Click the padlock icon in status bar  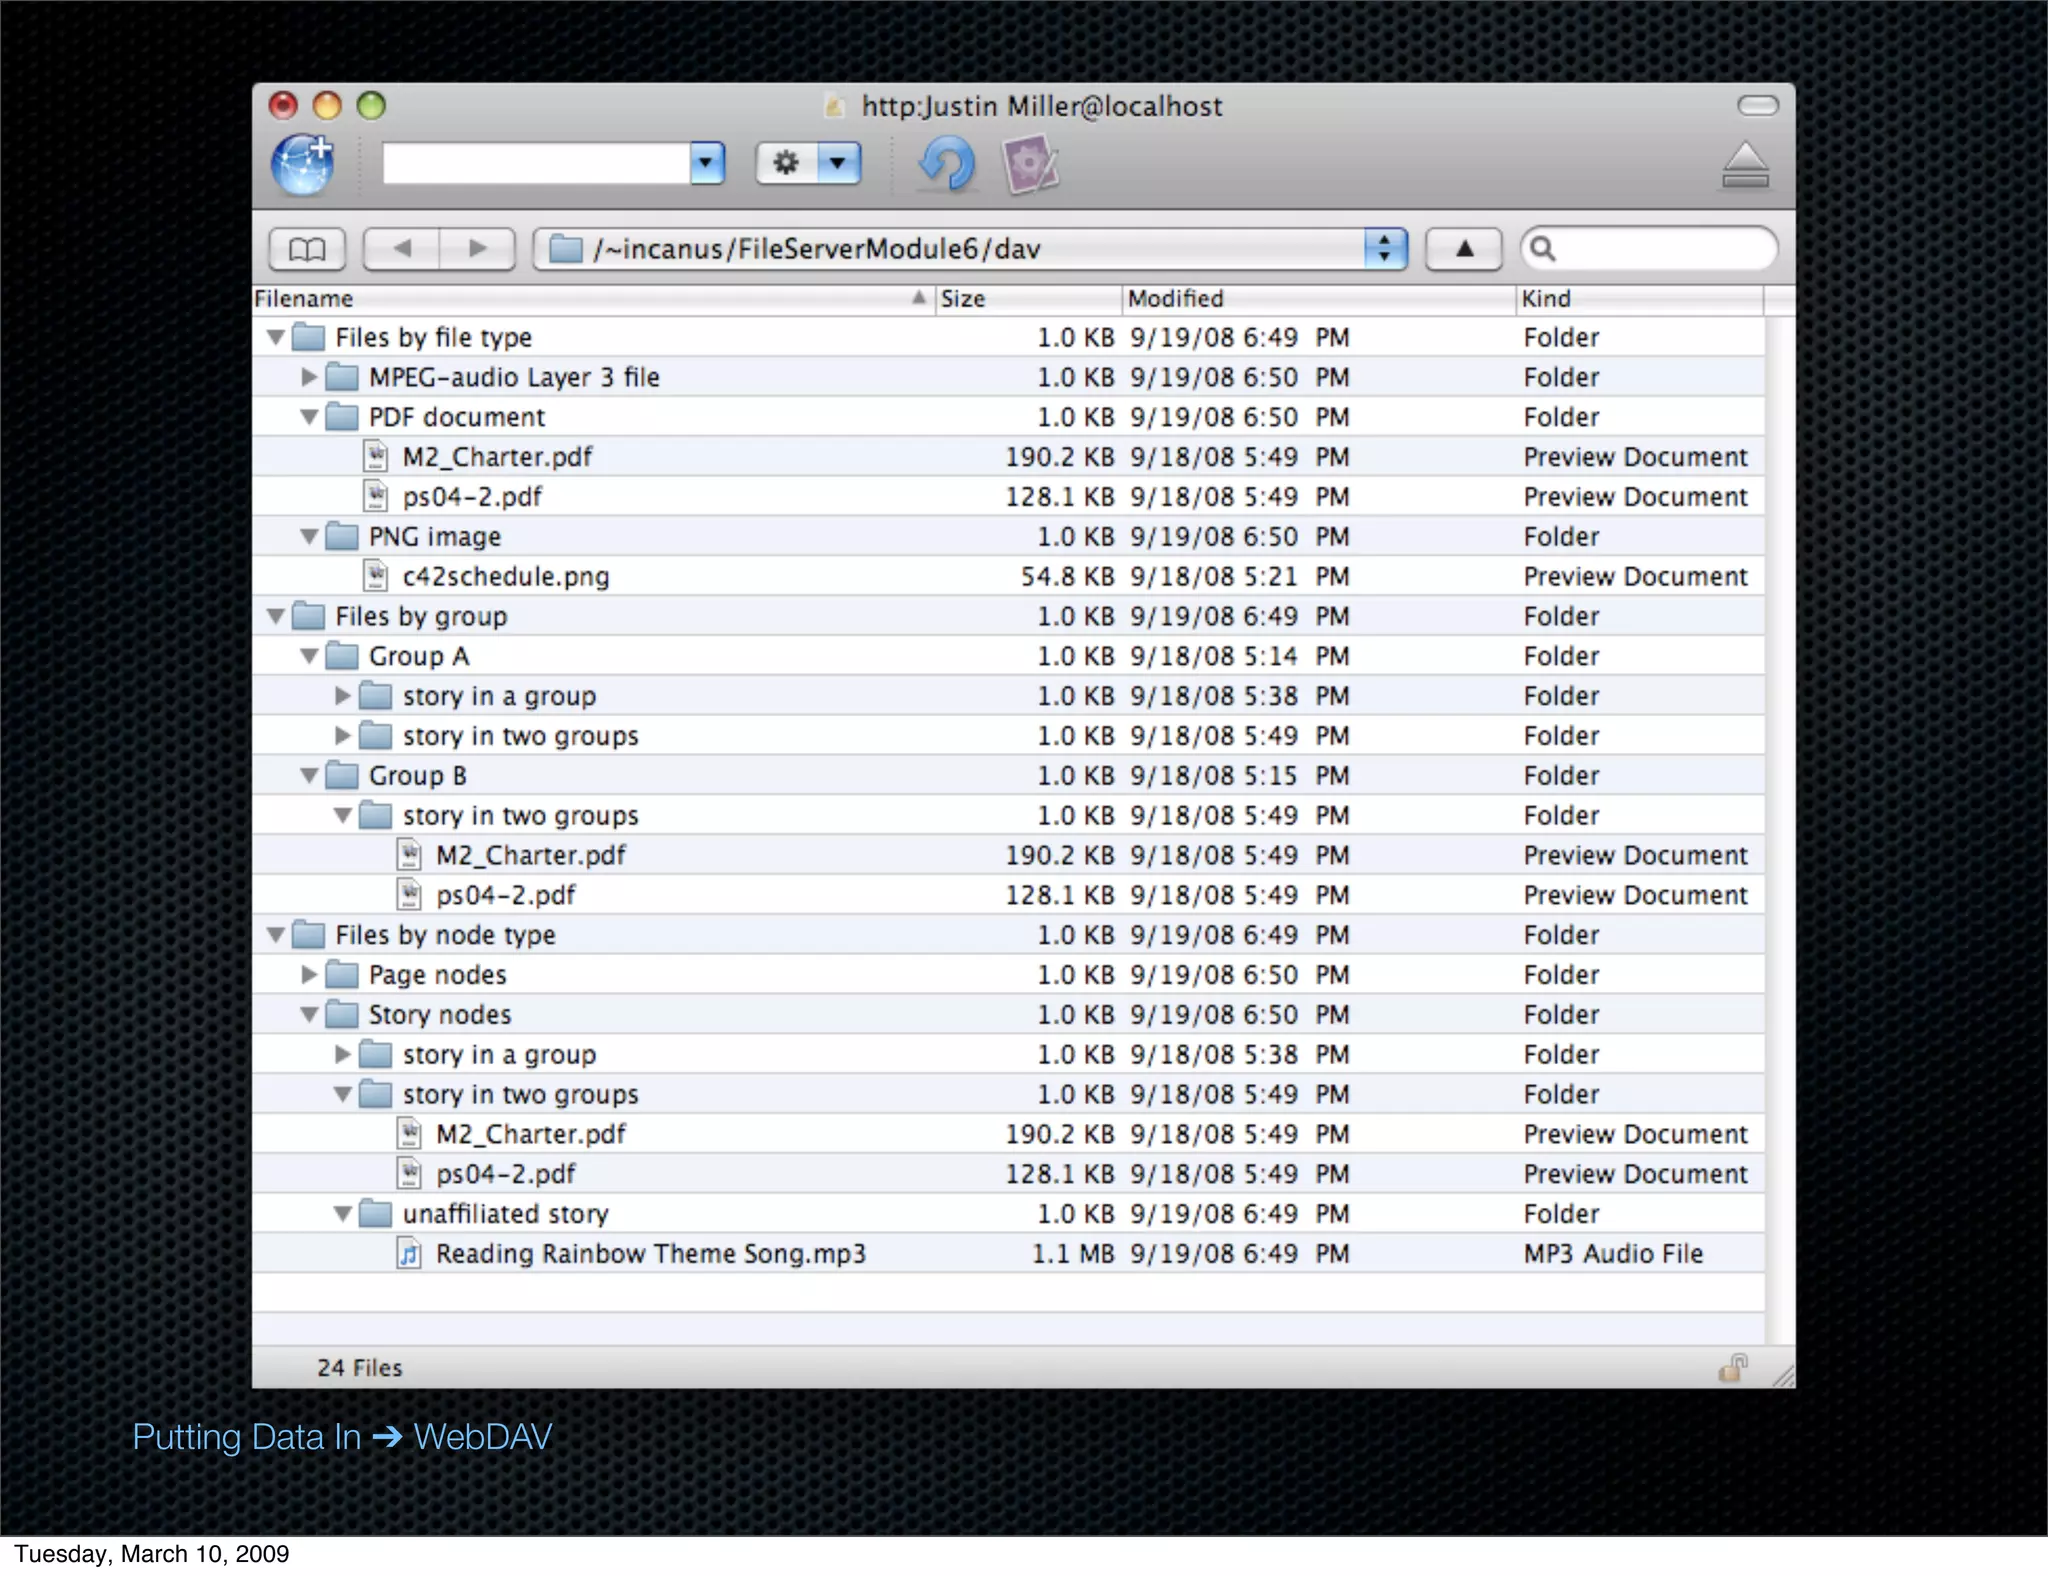pos(1733,1368)
